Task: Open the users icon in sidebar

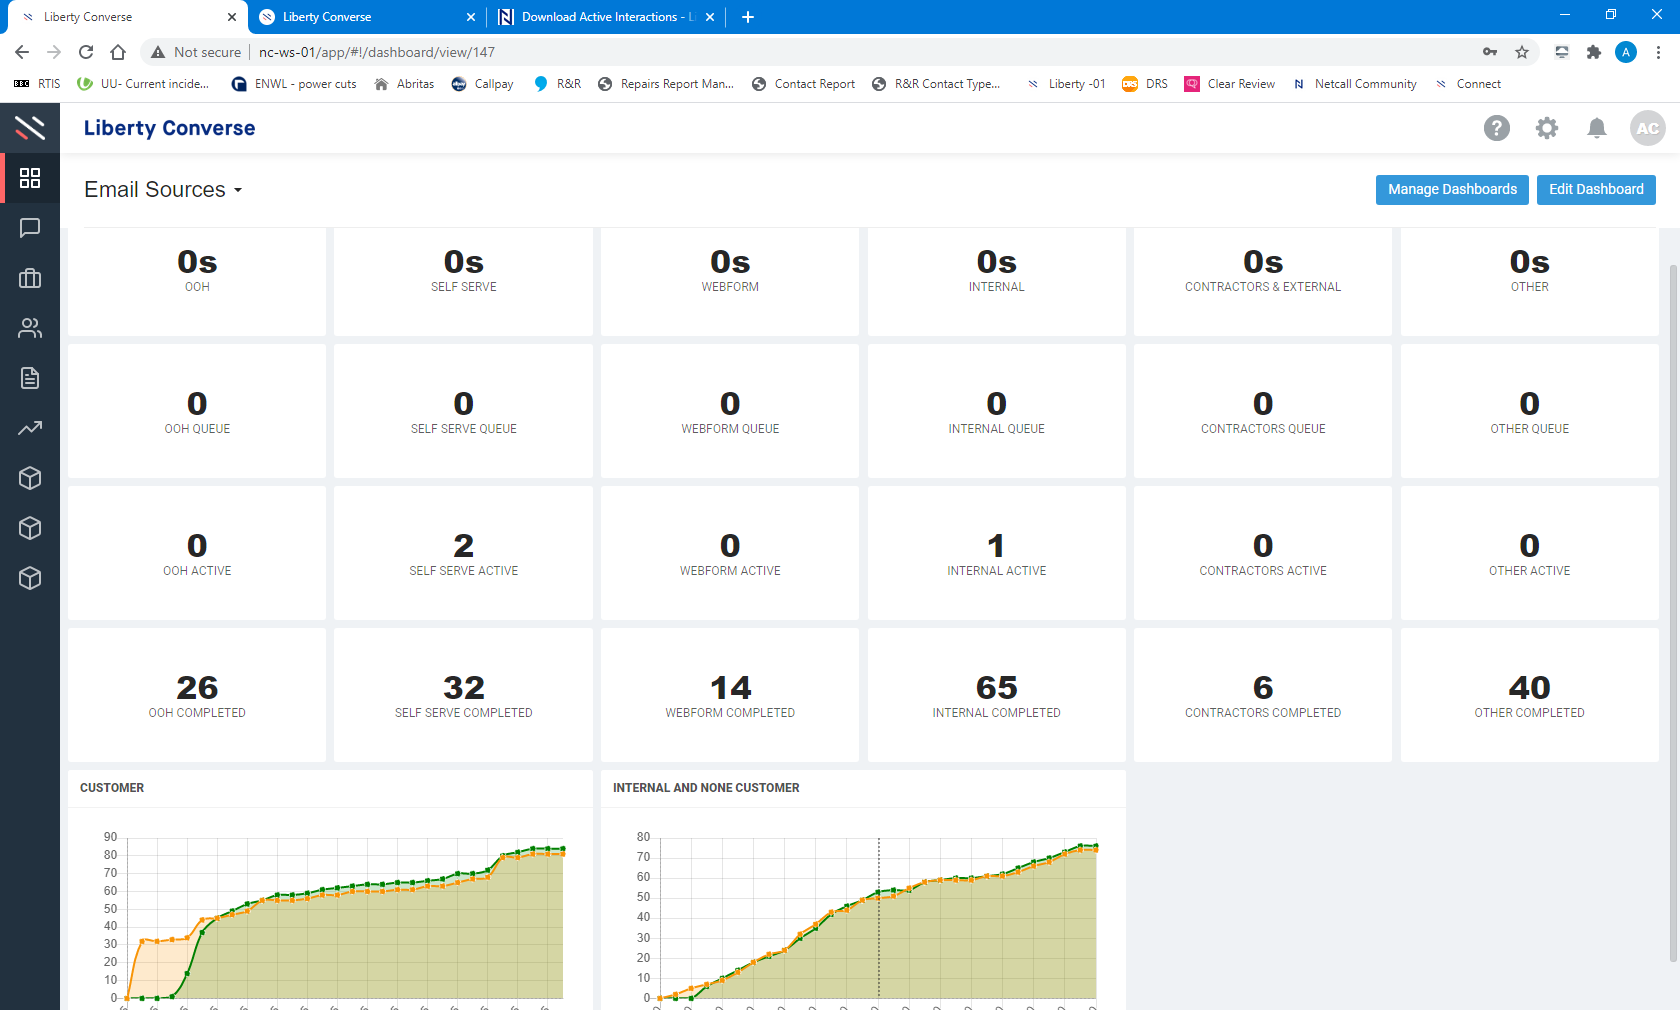Action: point(30,328)
